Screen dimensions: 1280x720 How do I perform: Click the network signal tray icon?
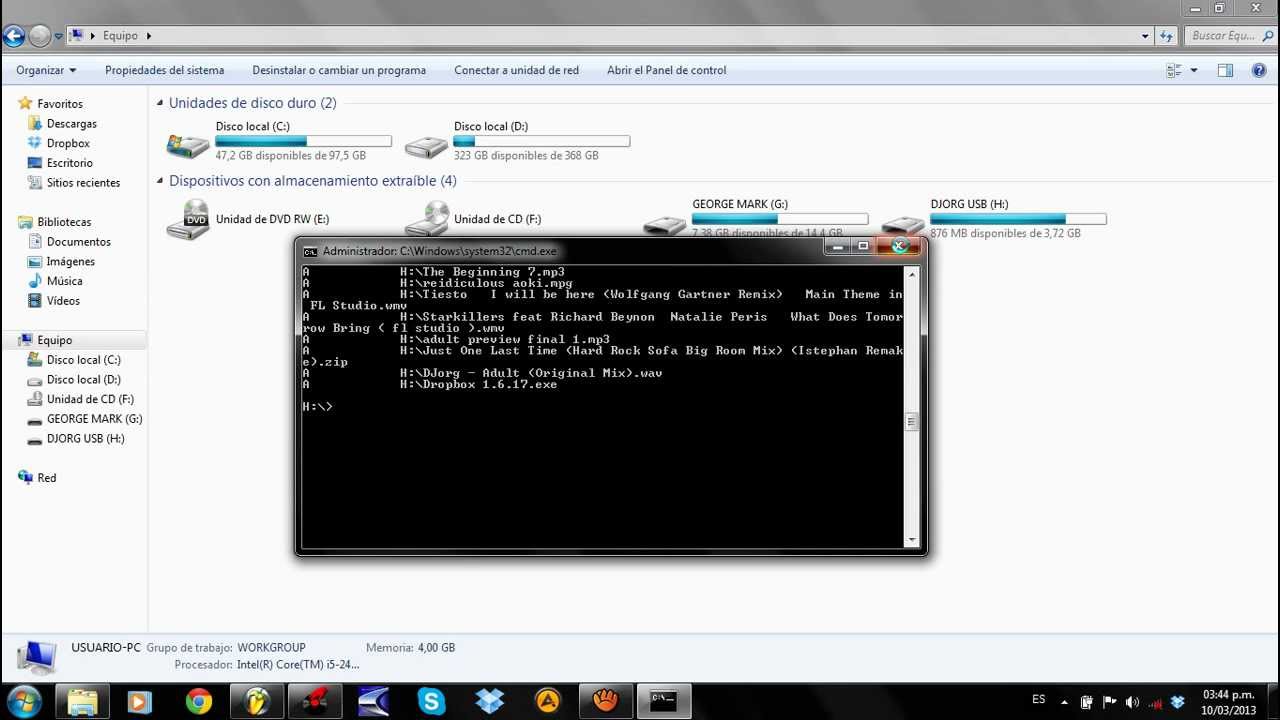click(x=1155, y=701)
